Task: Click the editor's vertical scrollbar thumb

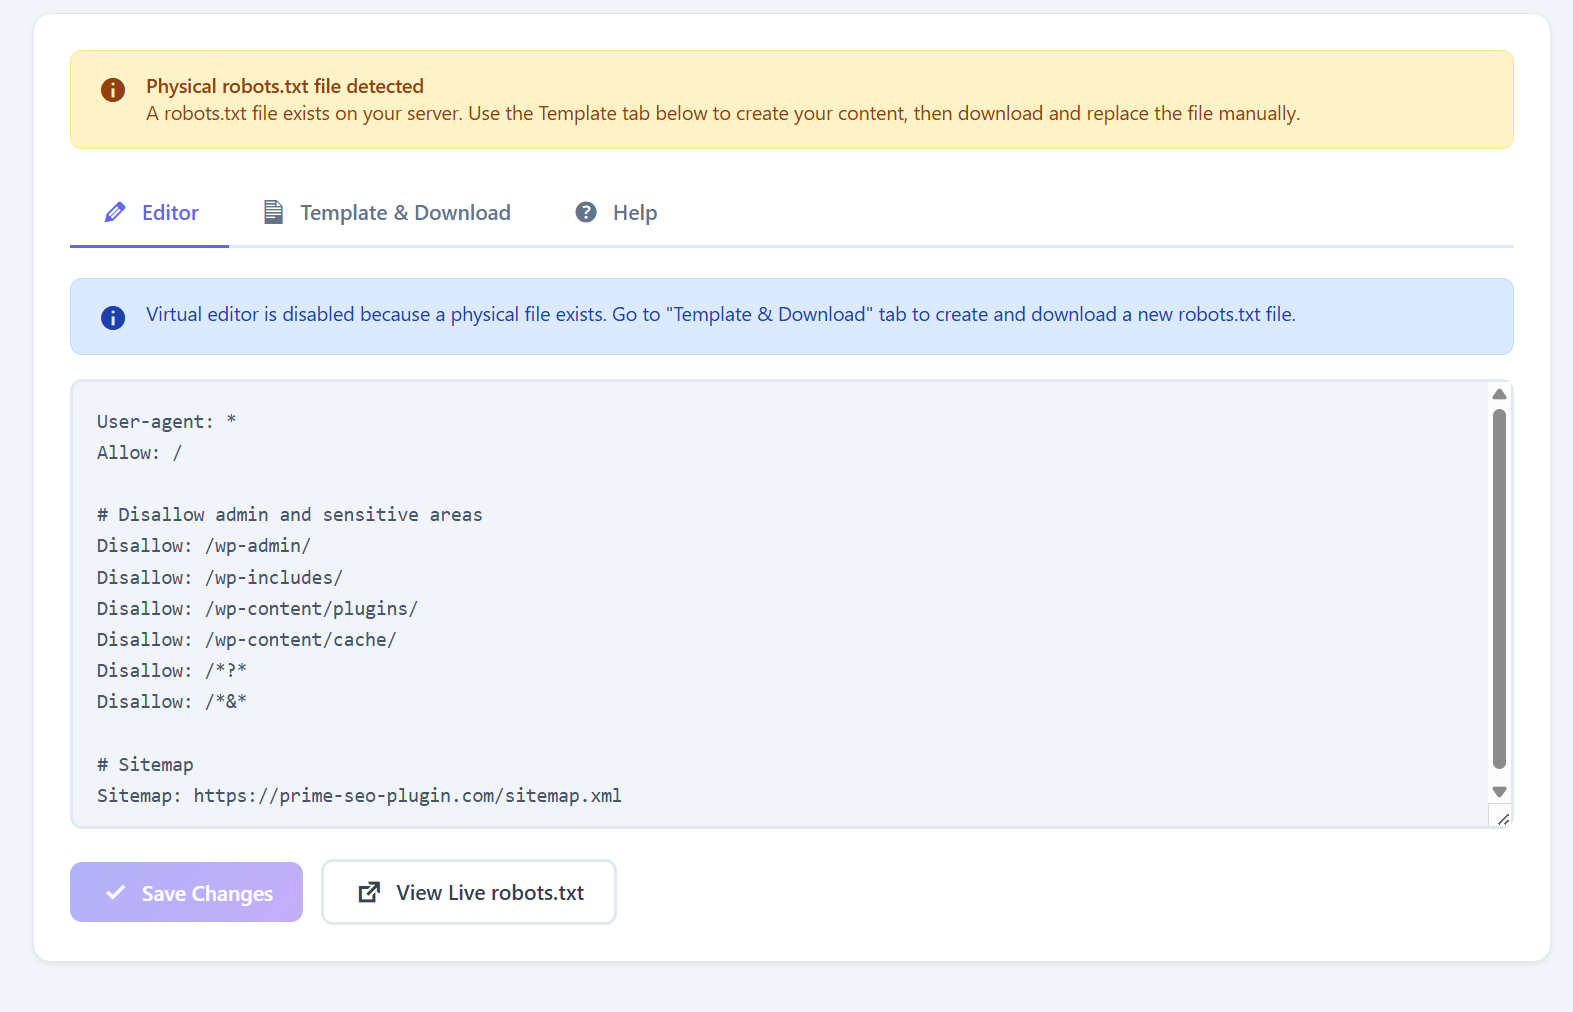Action: coord(1499,588)
